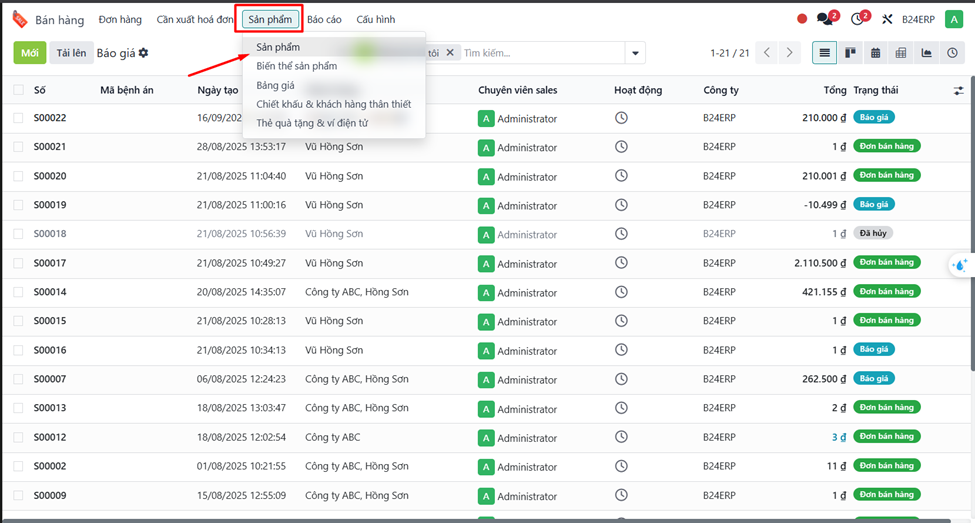
Task: Open the conversations messages icon
Action: [825, 19]
